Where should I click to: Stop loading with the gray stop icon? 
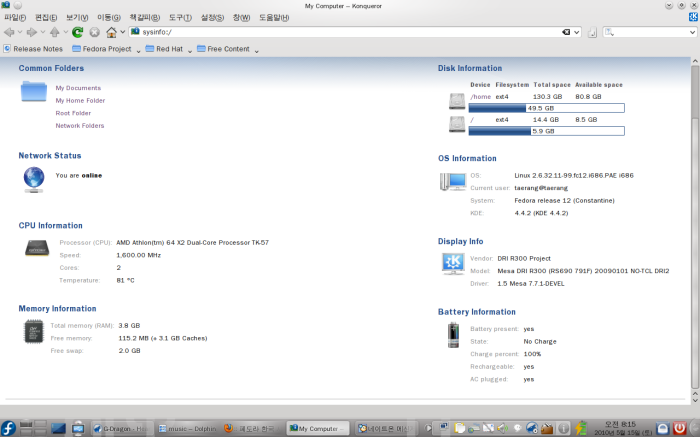pos(94,32)
